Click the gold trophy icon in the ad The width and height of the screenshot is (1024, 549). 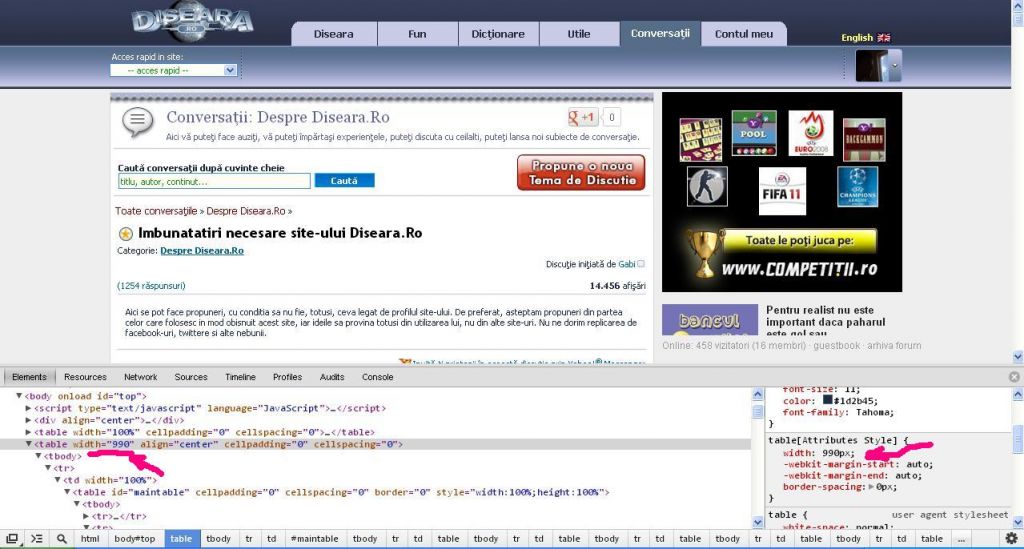click(704, 253)
